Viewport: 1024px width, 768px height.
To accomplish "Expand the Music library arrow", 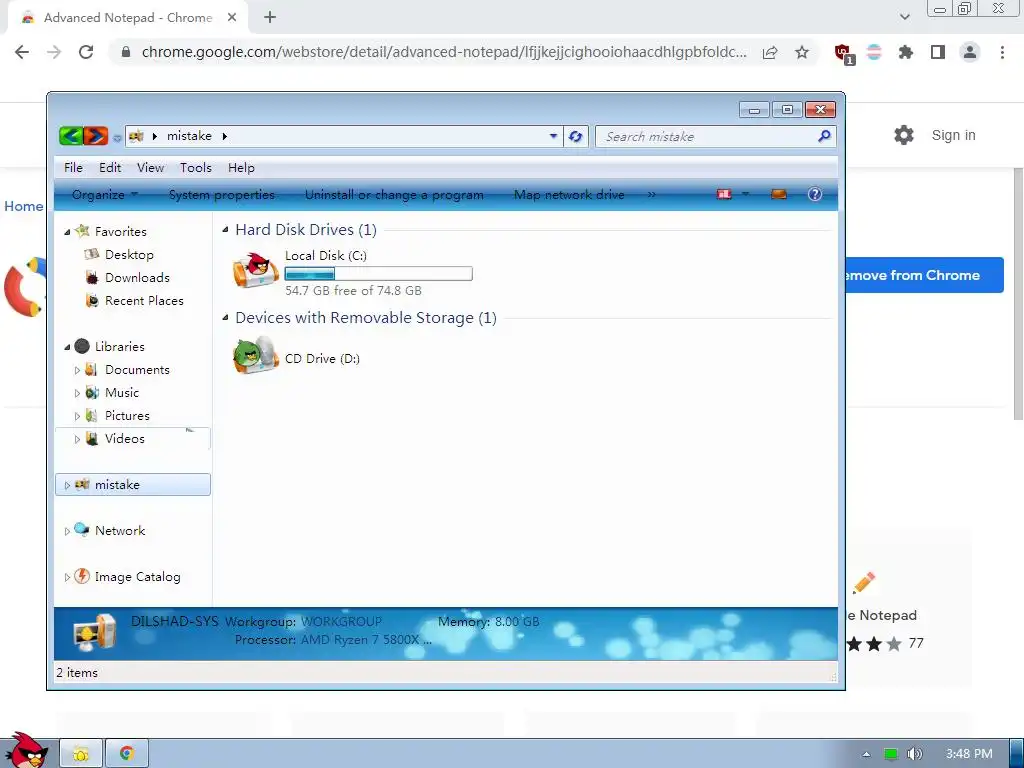I will 77,393.
